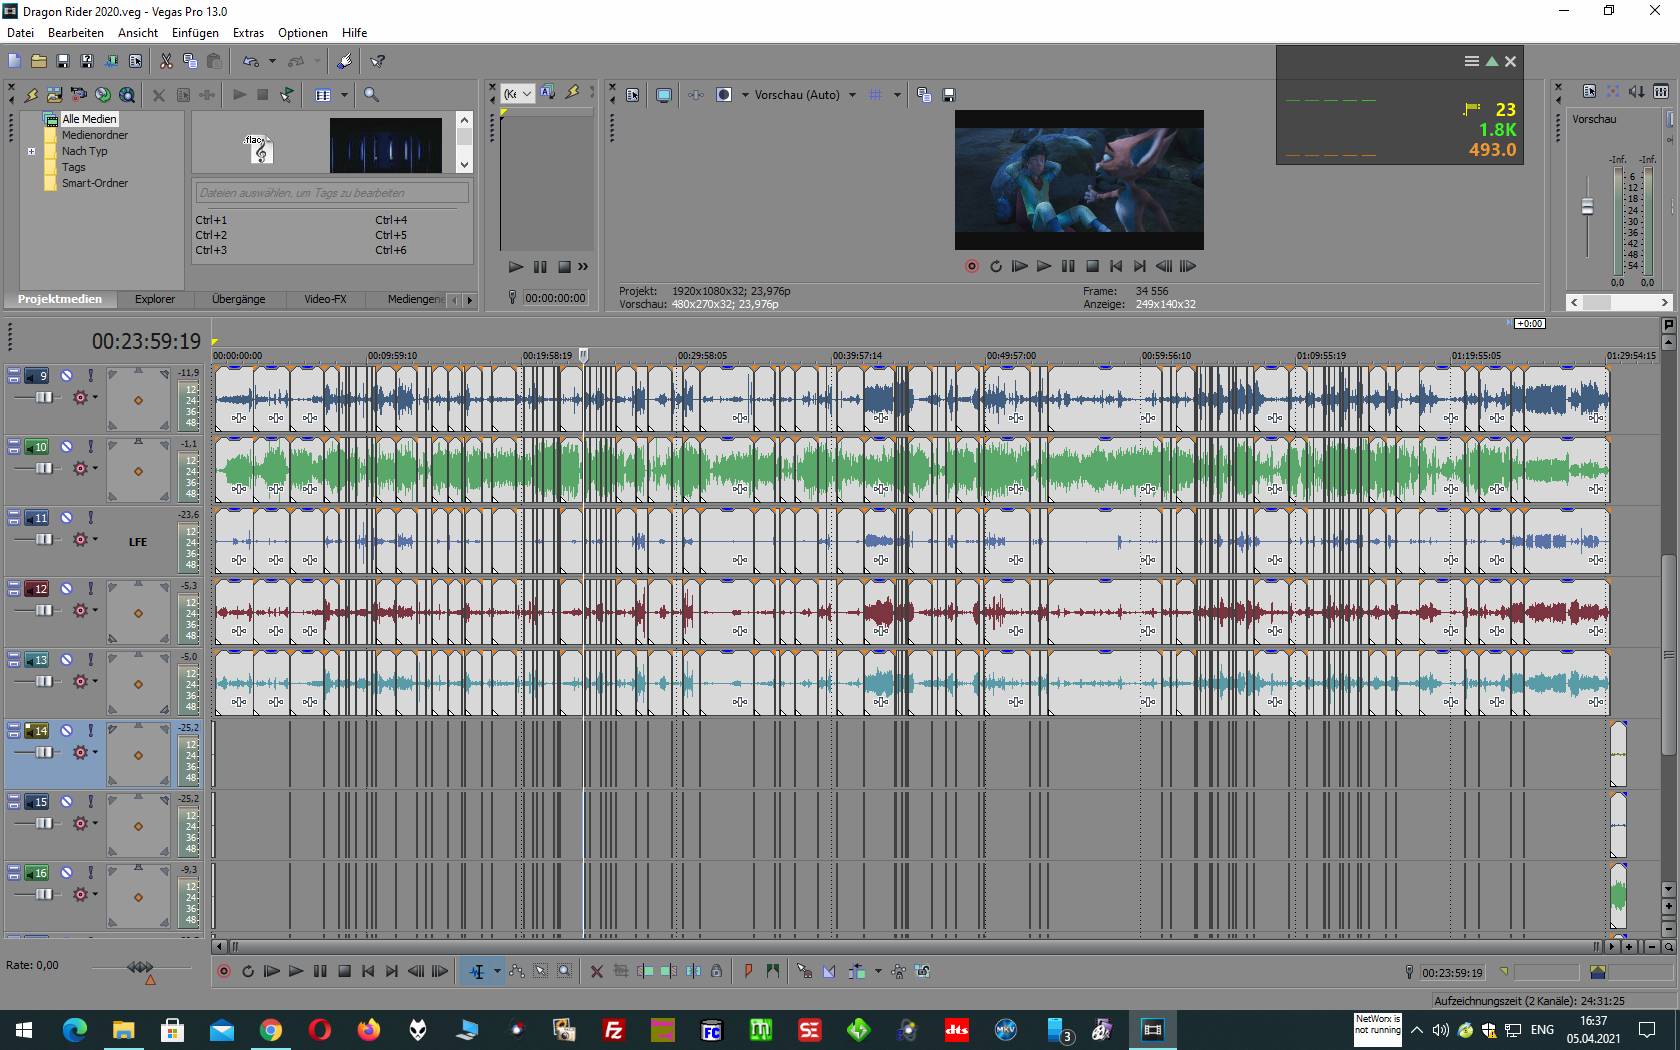Select the Smart-Ordner tree item
This screenshot has width=1680, height=1050.
[95, 183]
